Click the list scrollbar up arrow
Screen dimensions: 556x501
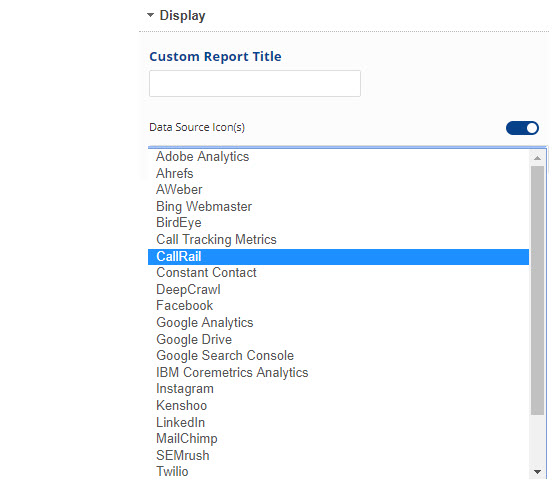coord(537,158)
